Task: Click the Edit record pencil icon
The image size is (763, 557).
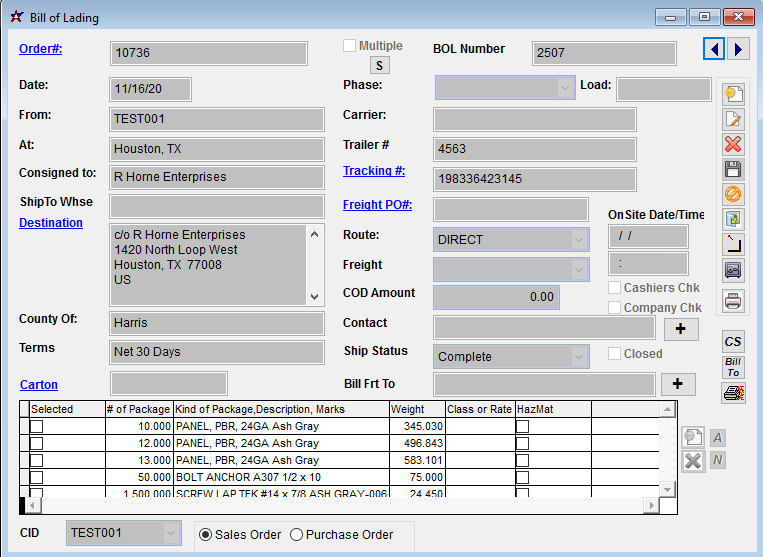Action: click(x=733, y=119)
